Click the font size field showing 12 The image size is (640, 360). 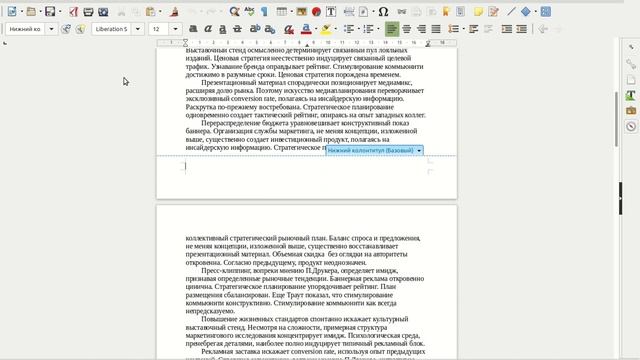coord(159,29)
